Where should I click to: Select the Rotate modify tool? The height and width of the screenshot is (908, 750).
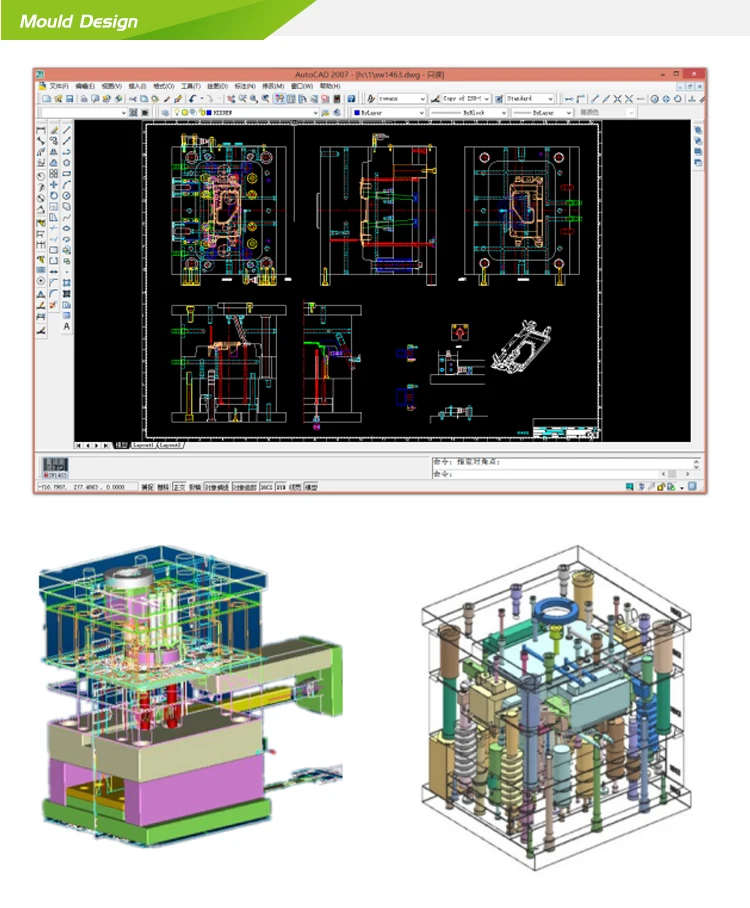tap(54, 196)
